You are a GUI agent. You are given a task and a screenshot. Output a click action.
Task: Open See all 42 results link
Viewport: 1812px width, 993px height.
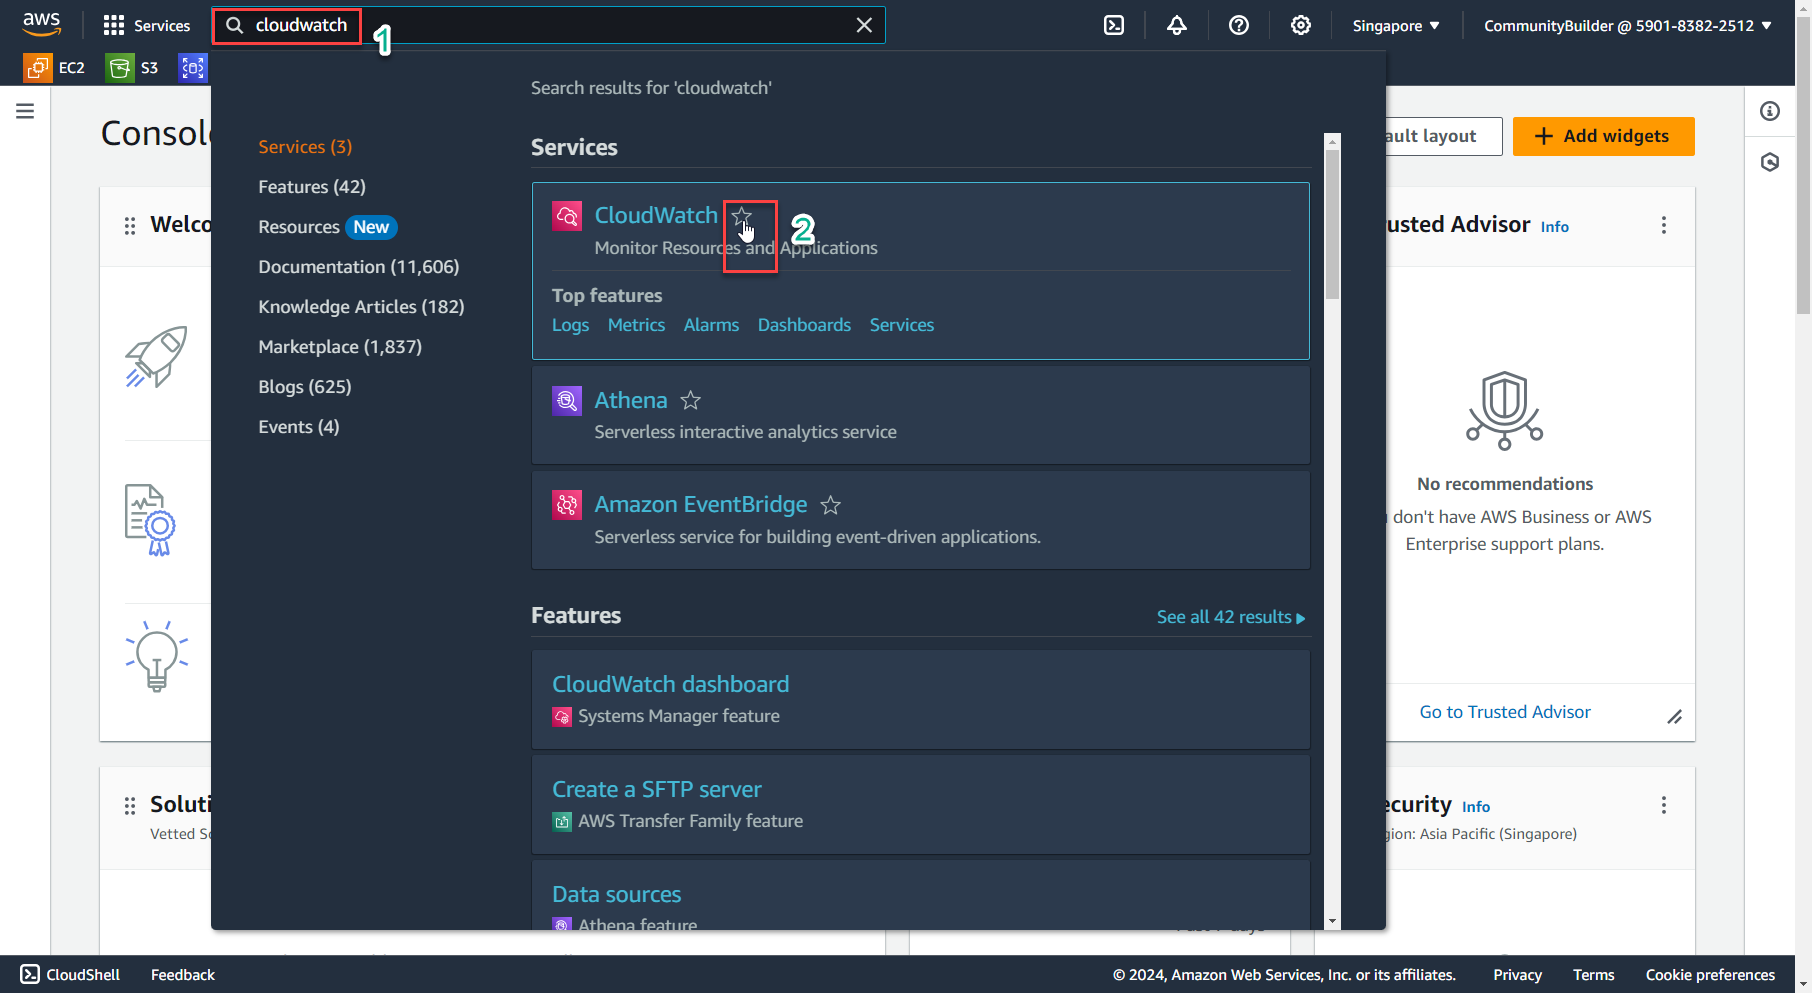click(1230, 618)
